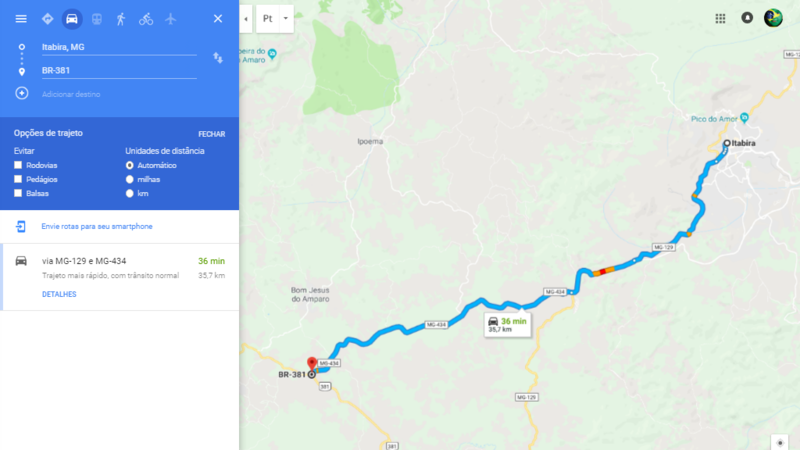This screenshot has height=450, width=800.
Task: Open the hamburger main menu
Action: point(21,19)
